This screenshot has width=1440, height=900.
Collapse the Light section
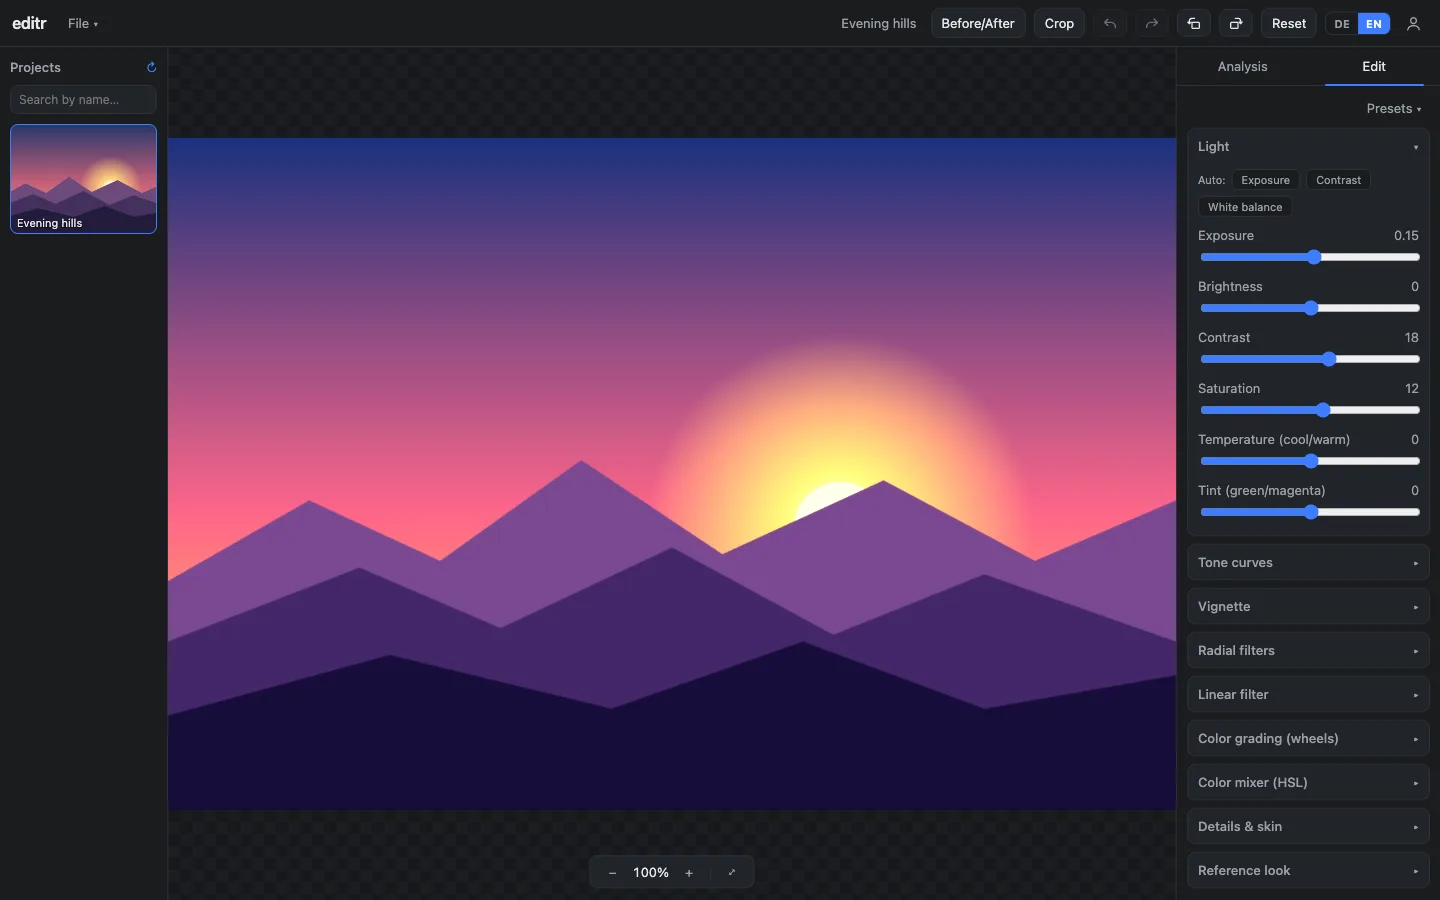click(x=1308, y=146)
